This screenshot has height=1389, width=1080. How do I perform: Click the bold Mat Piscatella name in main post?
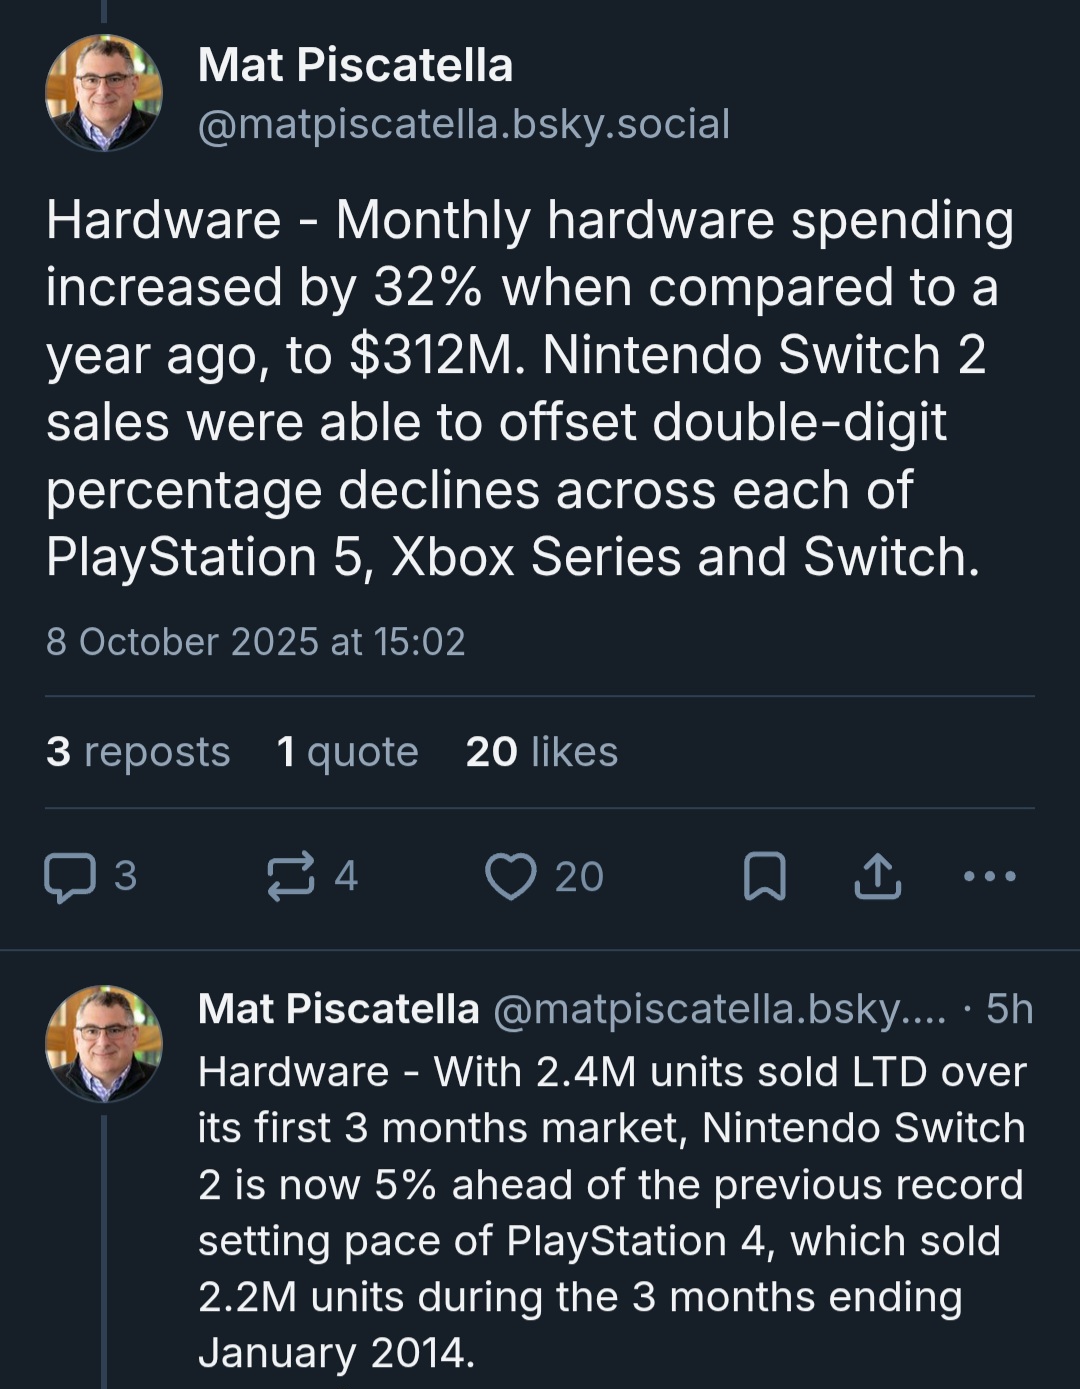point(355,66)
